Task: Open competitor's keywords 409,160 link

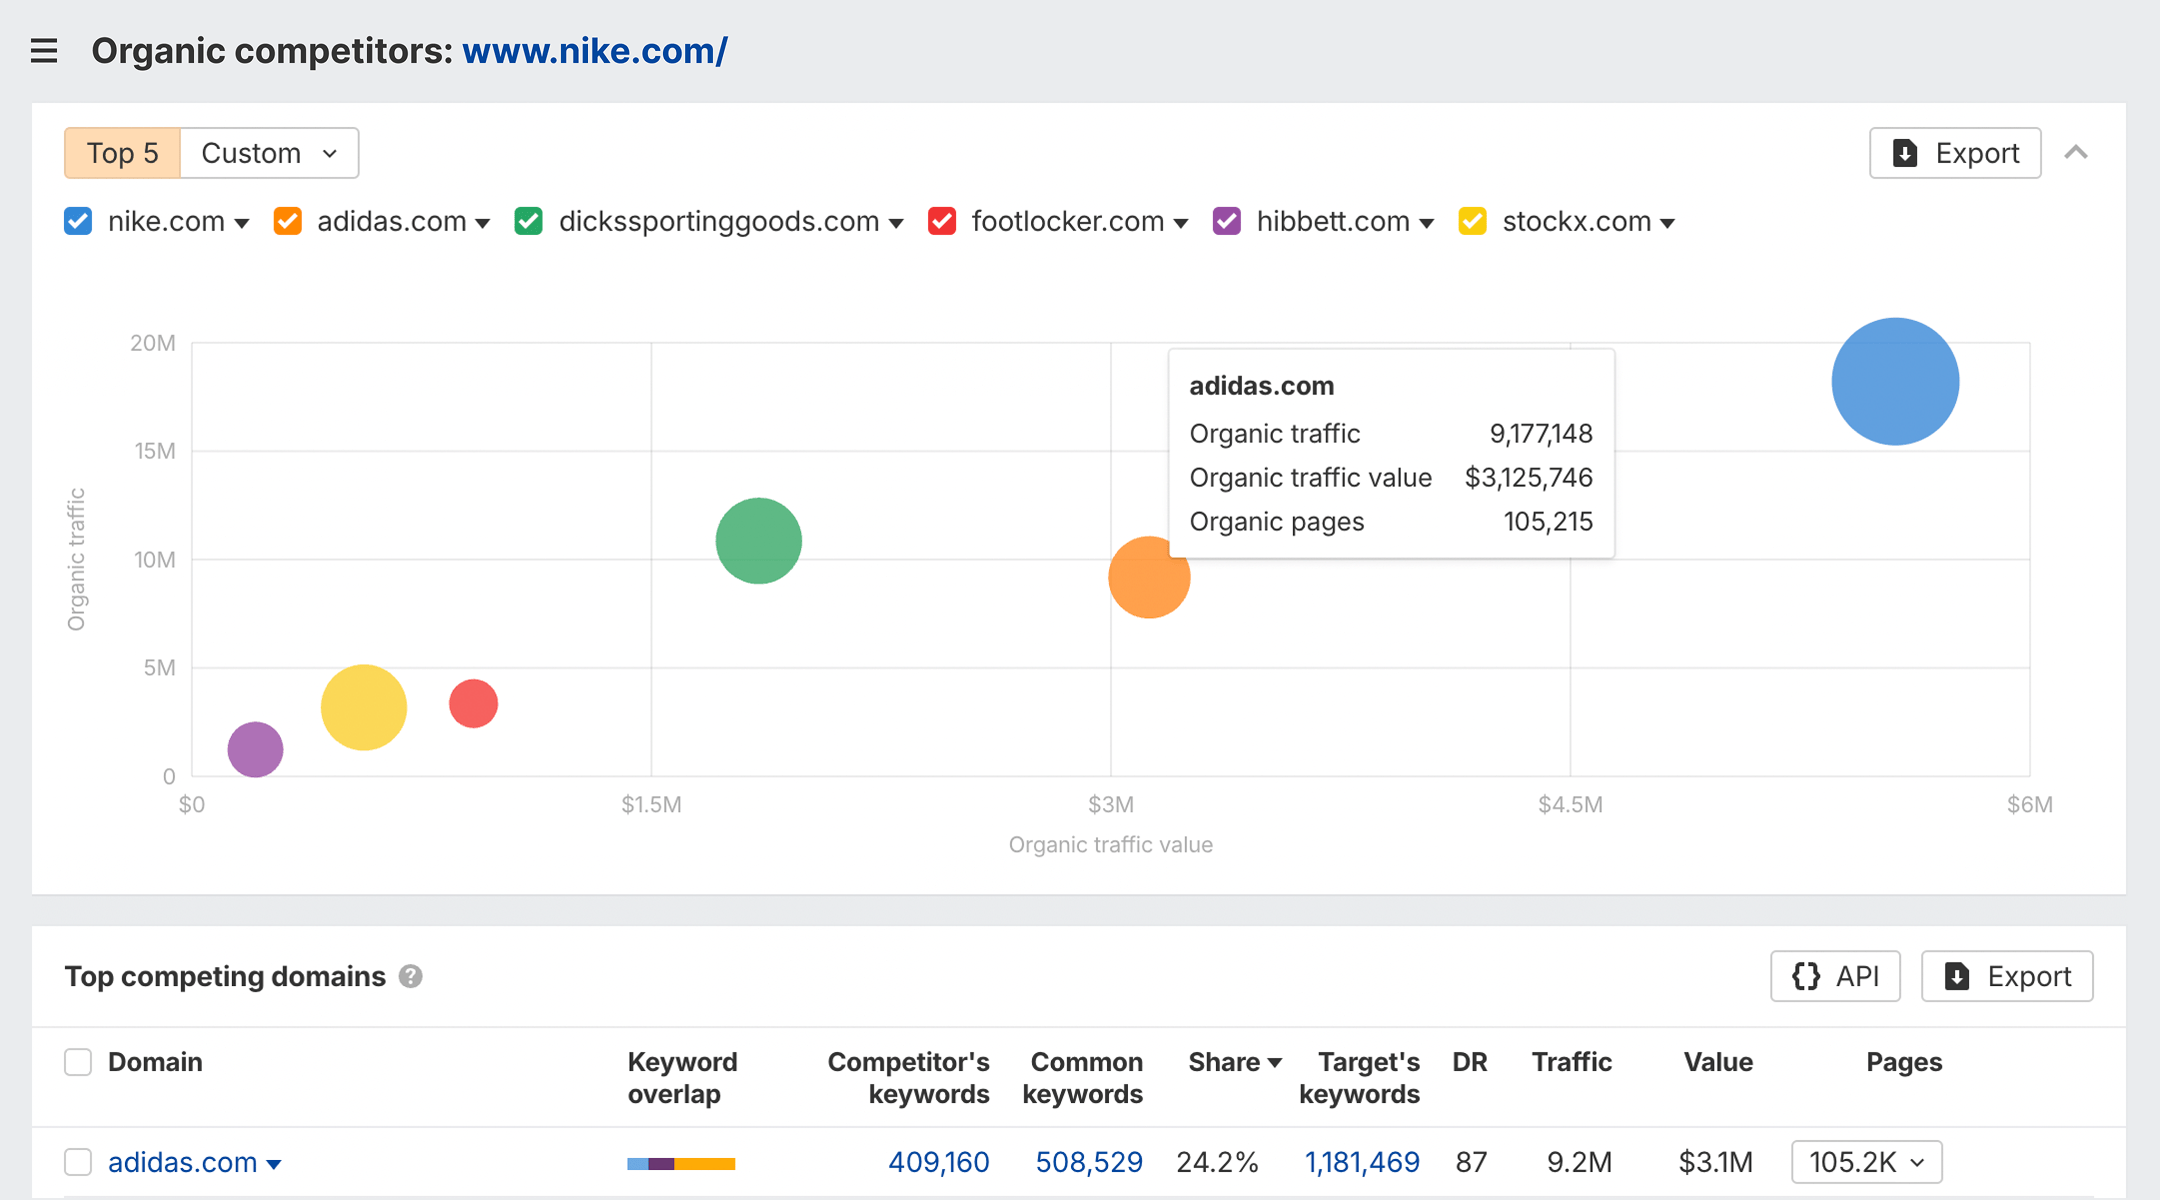Action: tap(938, 1162)
